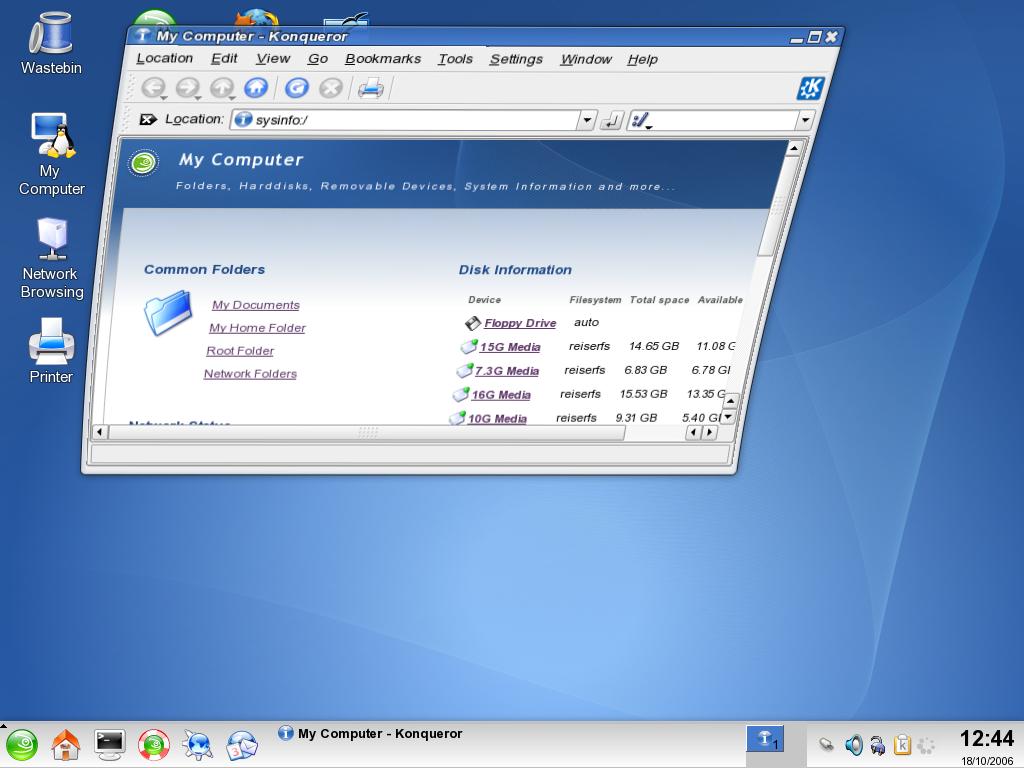Go back with the Back arrow in Konqueror
Viewport: 1024px width, 768px height.
point(153,88)
